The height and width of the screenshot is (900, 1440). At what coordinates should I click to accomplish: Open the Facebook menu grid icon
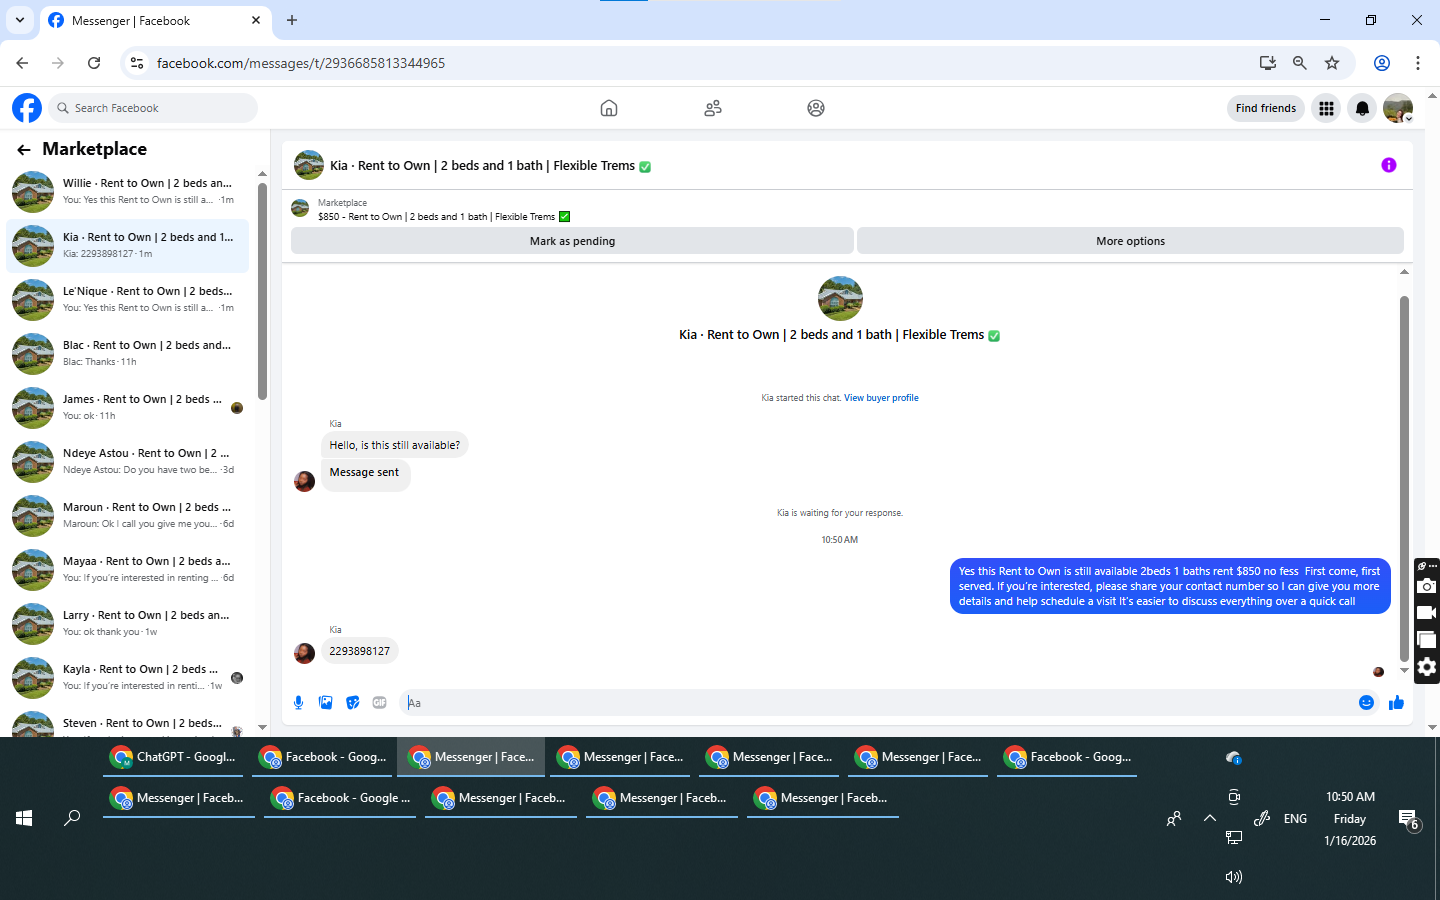(1326, 108)
